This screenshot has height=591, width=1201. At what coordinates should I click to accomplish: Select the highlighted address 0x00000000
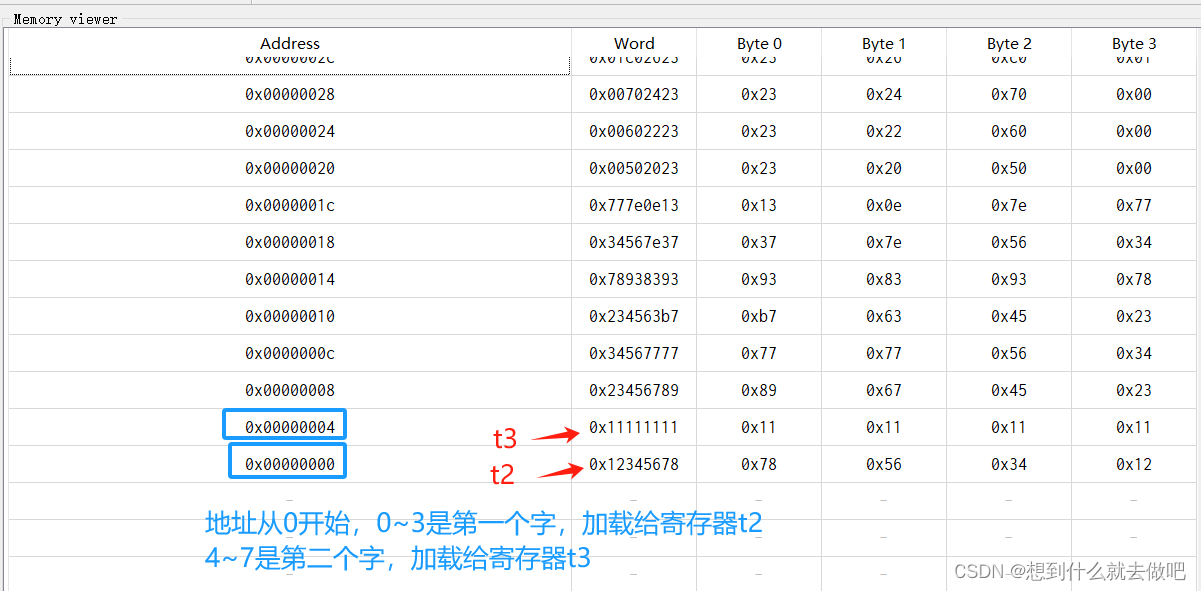pyautogui.click(x=287, y=460)
